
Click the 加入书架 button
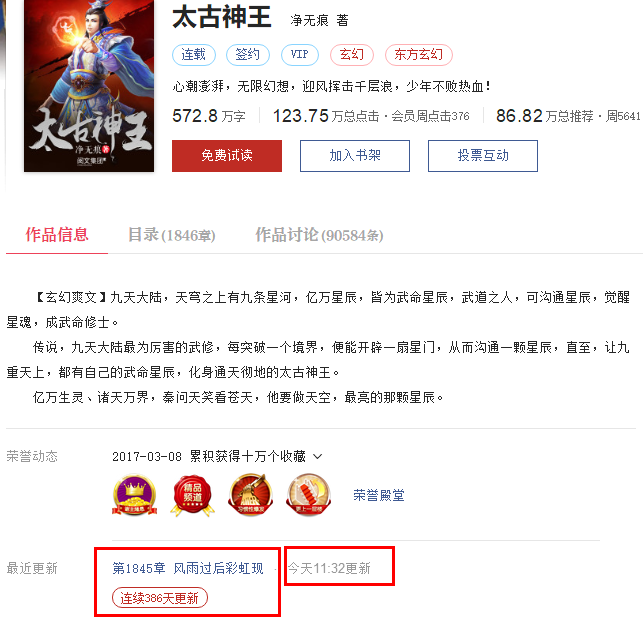click(355, 156)
